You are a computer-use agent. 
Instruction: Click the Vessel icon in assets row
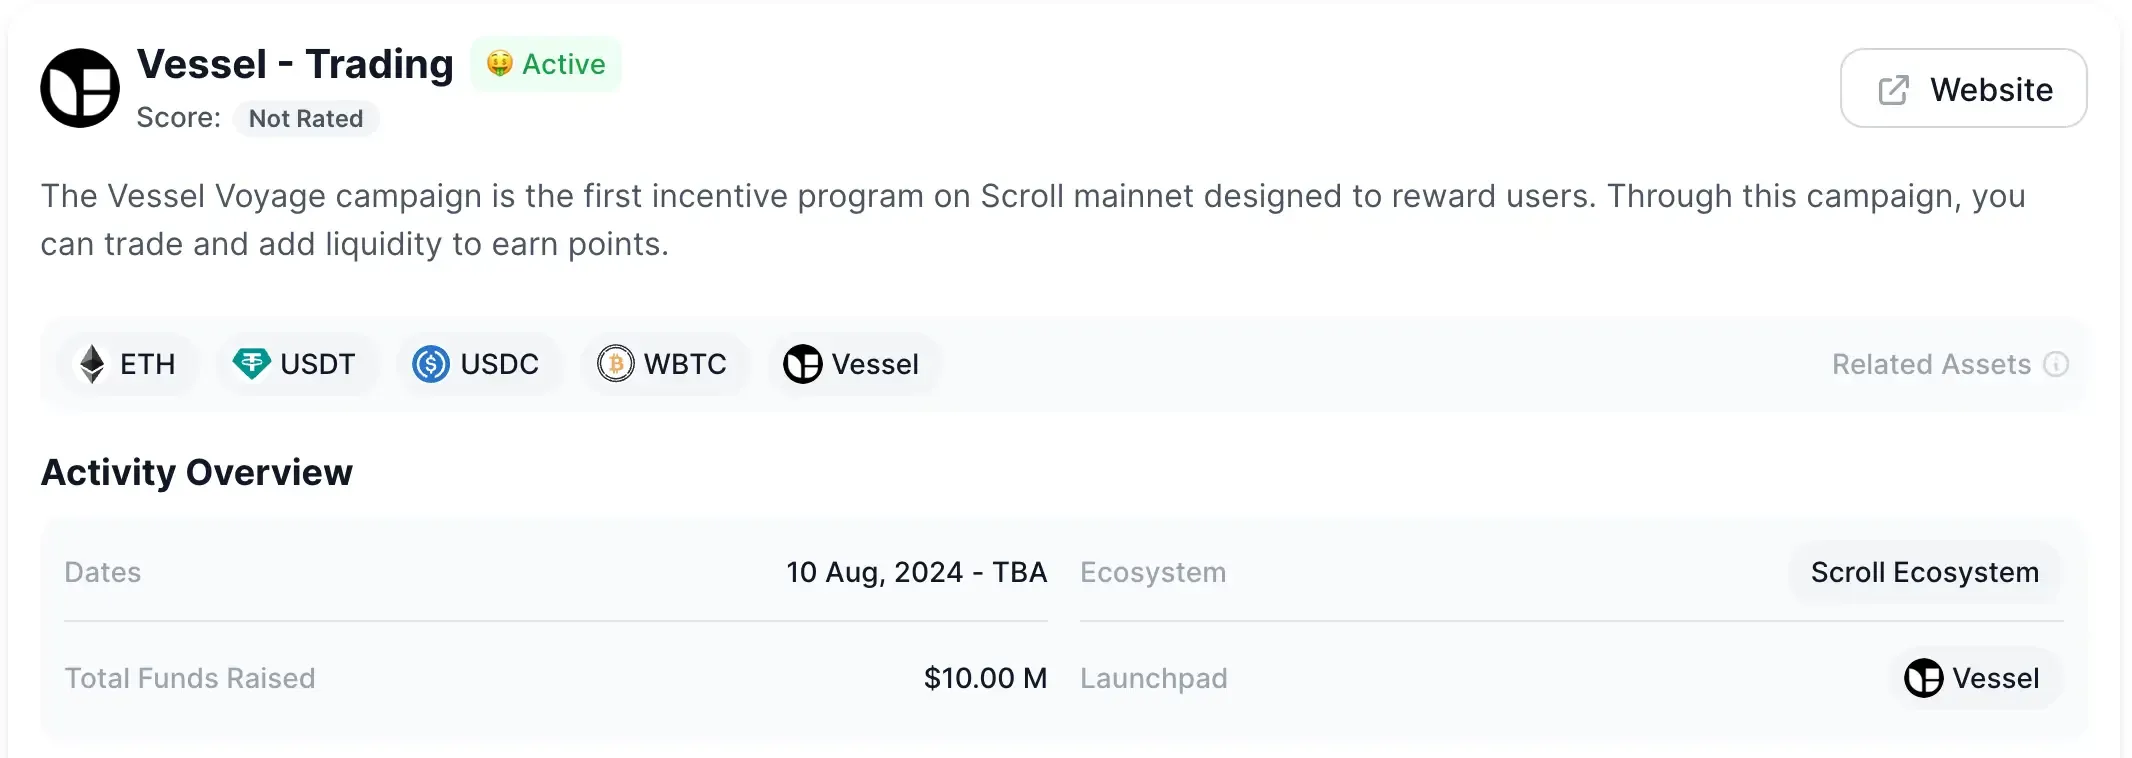coord(802,364)
